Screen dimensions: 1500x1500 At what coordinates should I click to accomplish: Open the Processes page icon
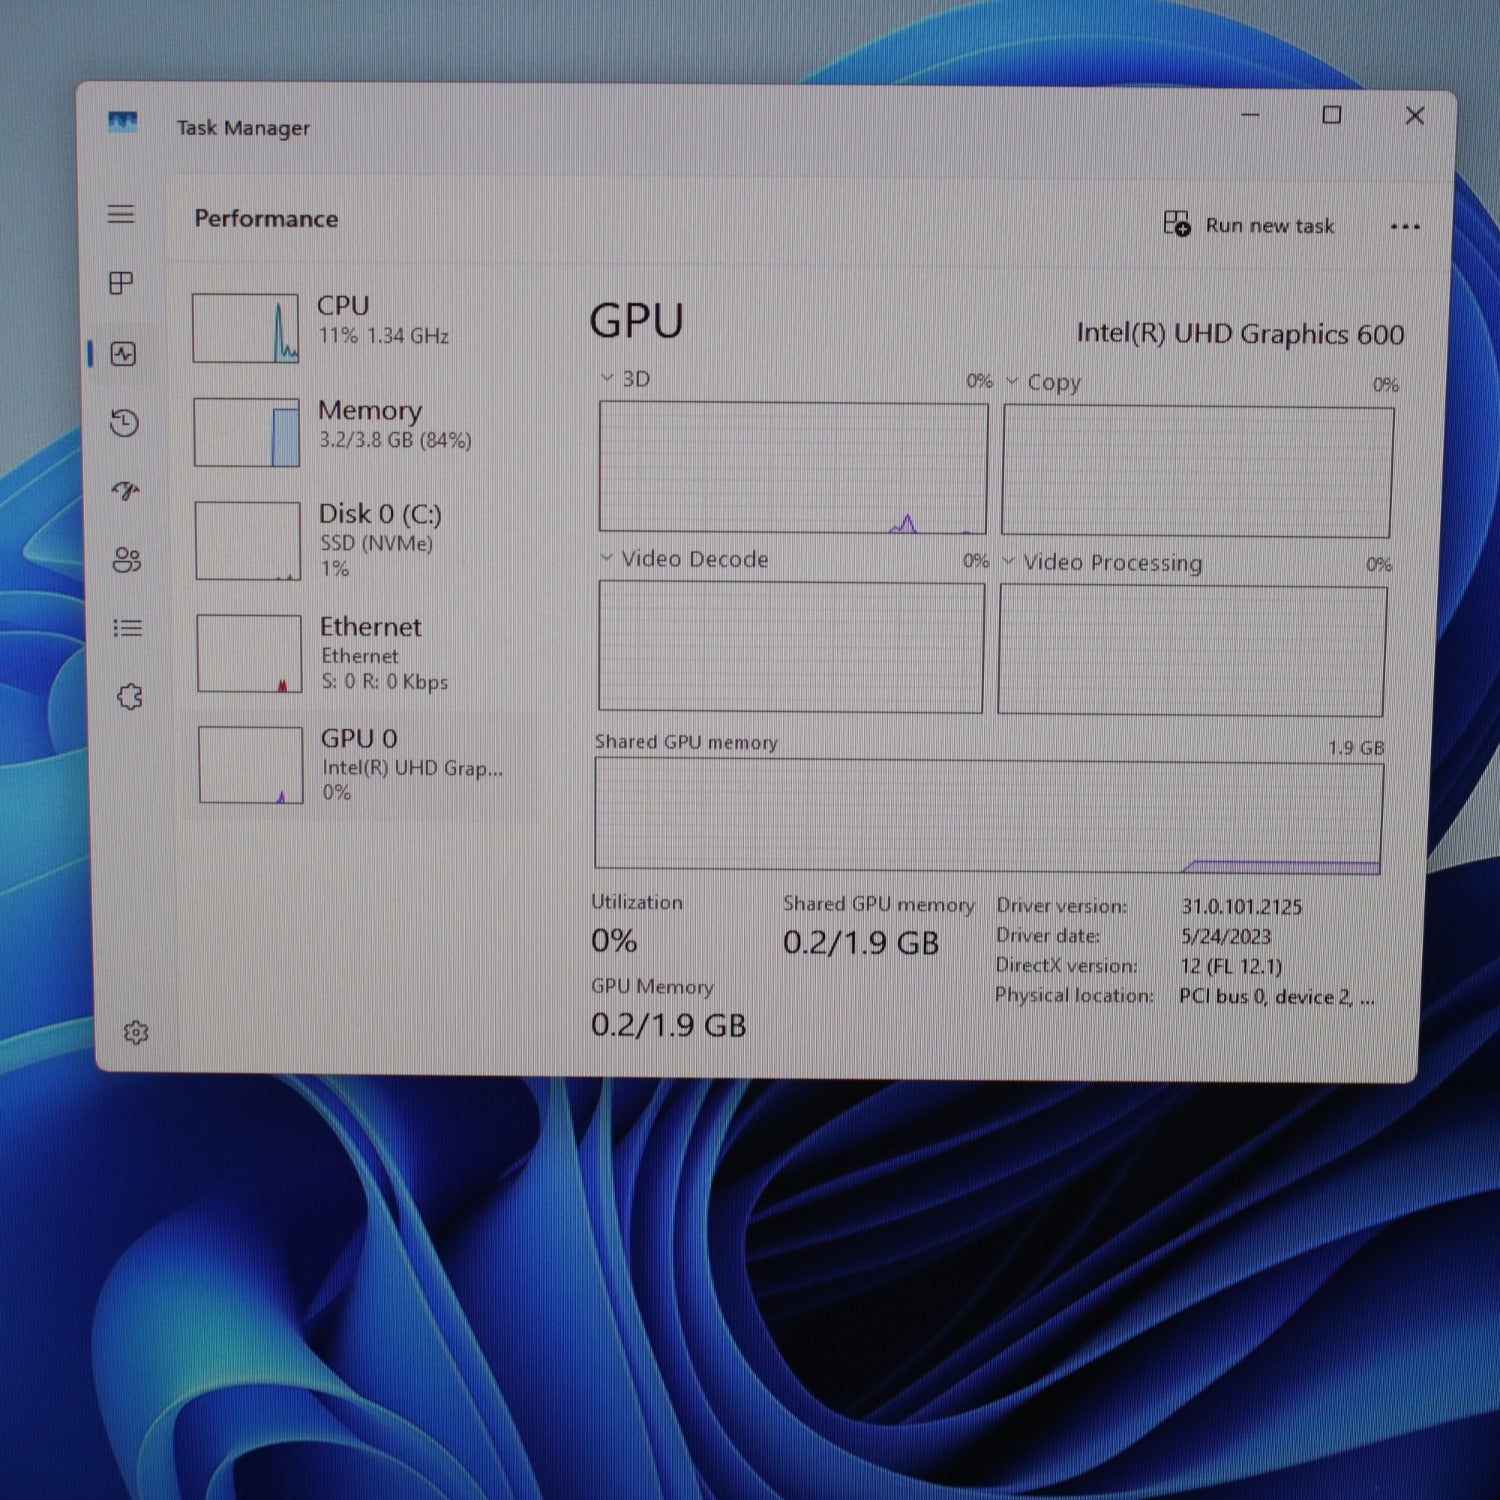tap(121, 283)
